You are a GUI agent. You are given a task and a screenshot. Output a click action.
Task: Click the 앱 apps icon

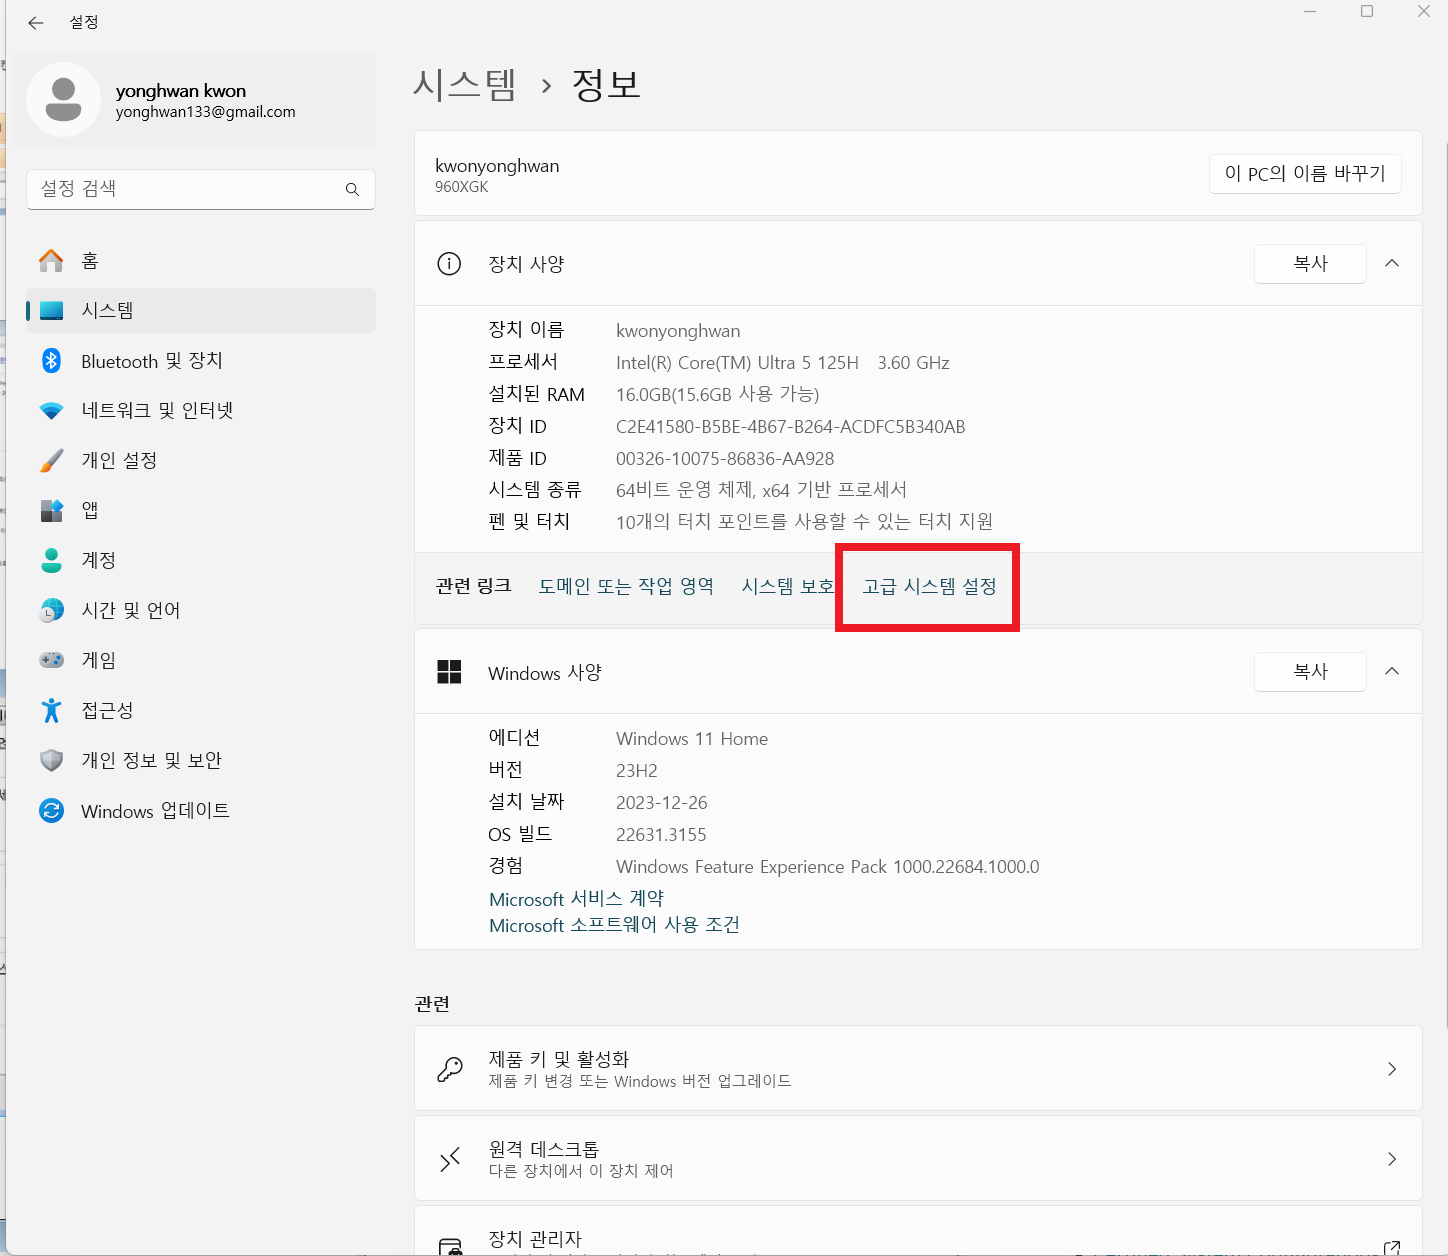(51, 510)
